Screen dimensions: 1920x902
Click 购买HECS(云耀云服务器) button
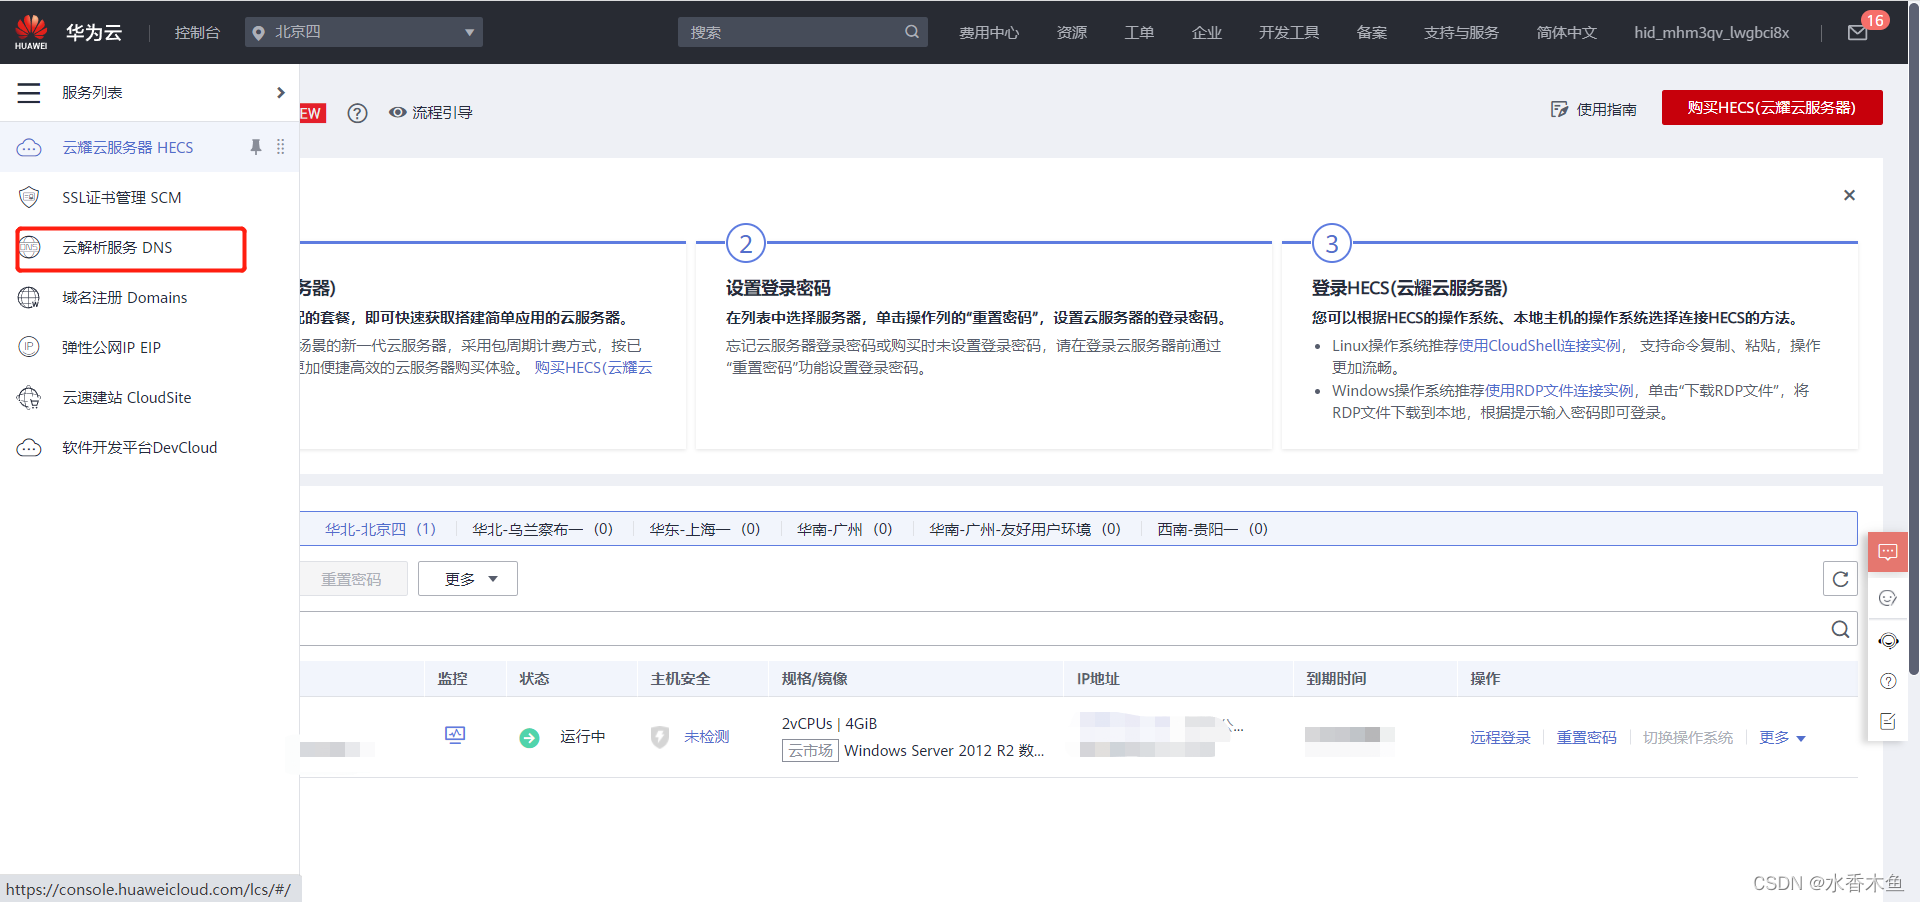point(1771,107)
